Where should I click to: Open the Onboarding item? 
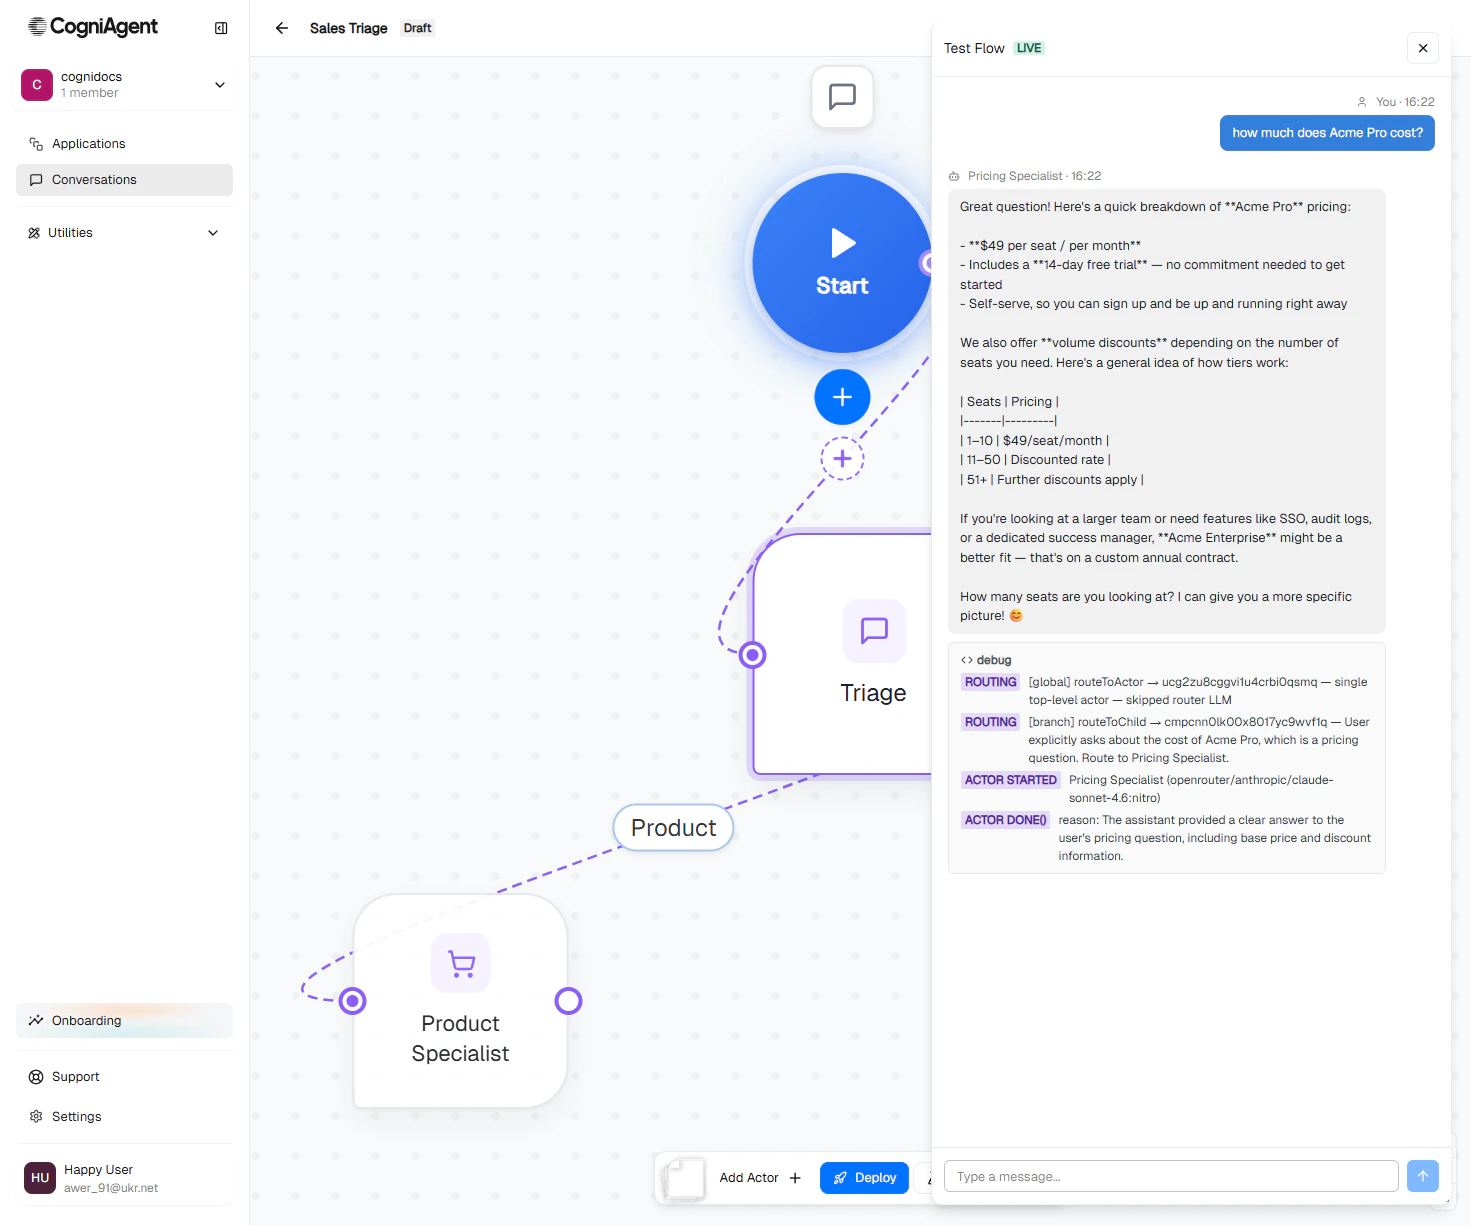coord(125,1020)
